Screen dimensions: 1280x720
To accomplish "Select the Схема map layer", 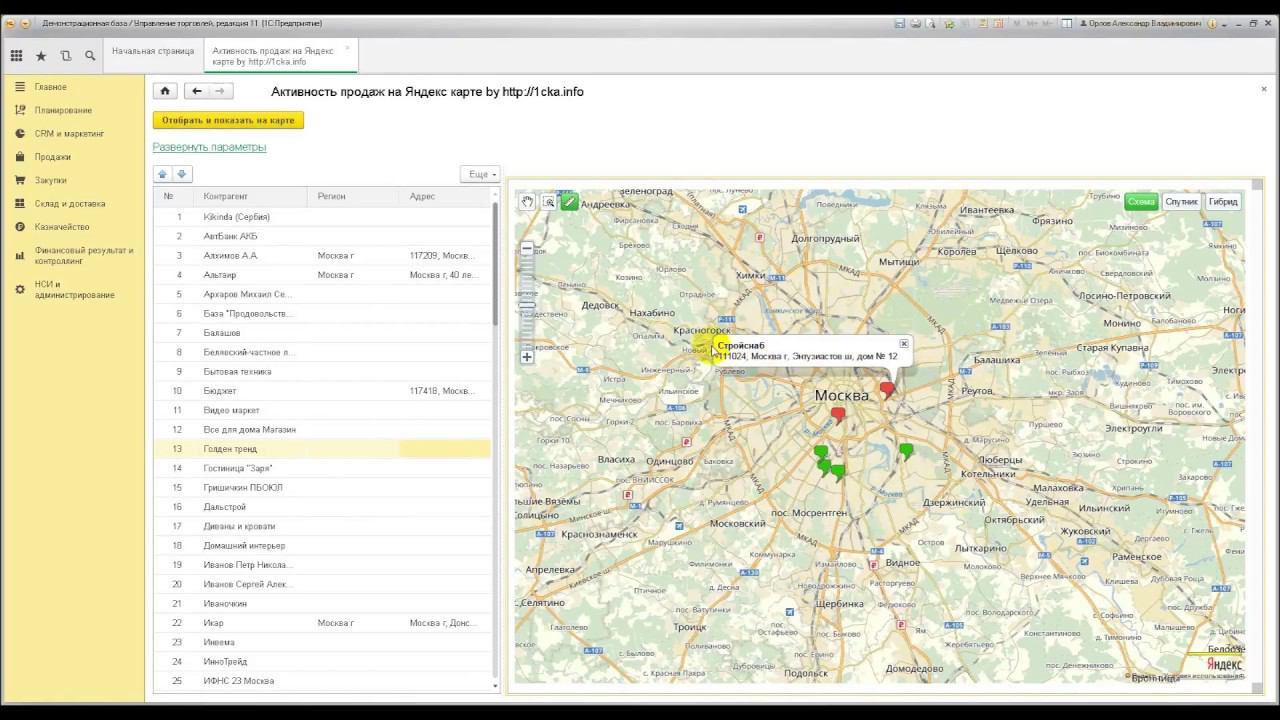I will click(x=1141, y=202).
